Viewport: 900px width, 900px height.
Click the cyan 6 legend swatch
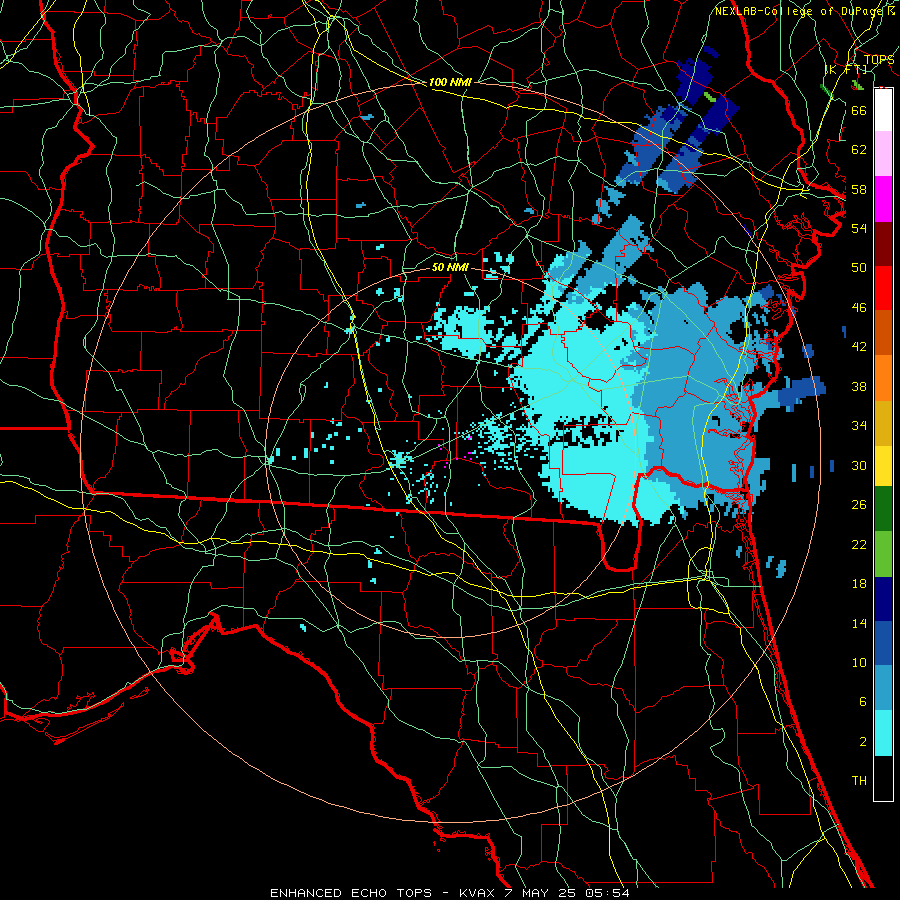[x=883, y=733]
